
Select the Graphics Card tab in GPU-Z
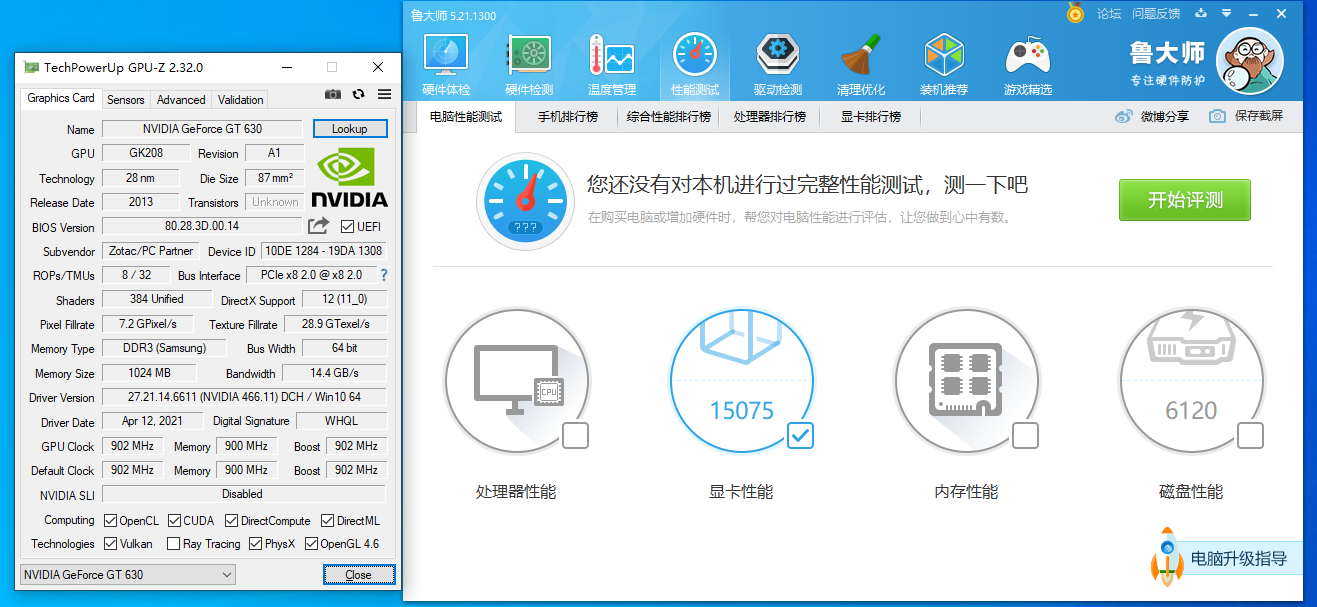(x=61, y=98)
